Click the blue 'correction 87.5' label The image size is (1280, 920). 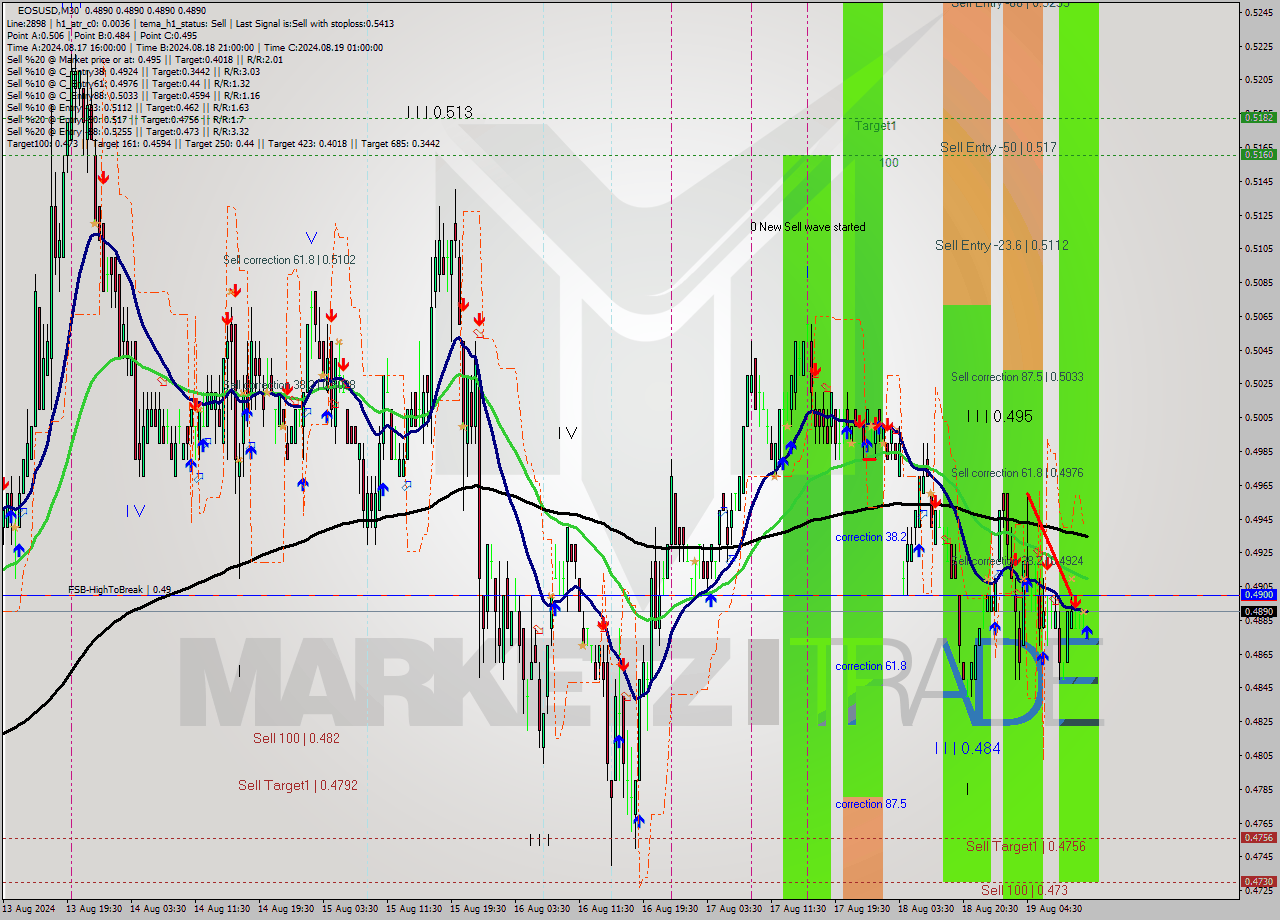click(x=871, y=804)
